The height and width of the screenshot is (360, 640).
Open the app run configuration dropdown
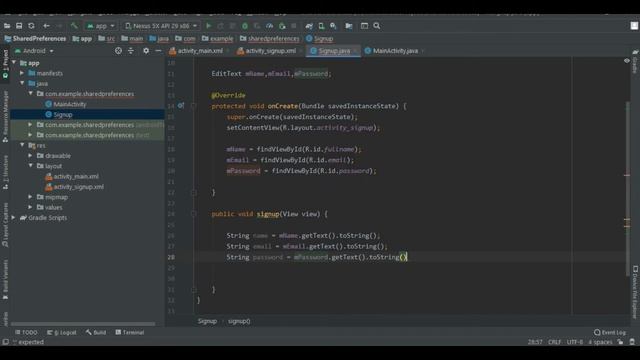coord(100,26)
